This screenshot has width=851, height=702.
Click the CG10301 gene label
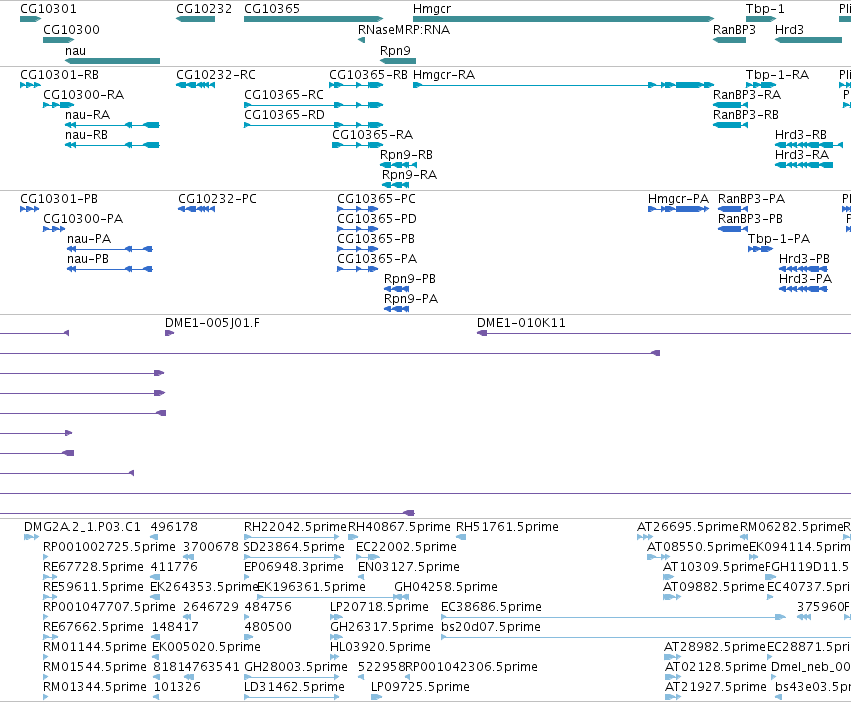[48, 9]
